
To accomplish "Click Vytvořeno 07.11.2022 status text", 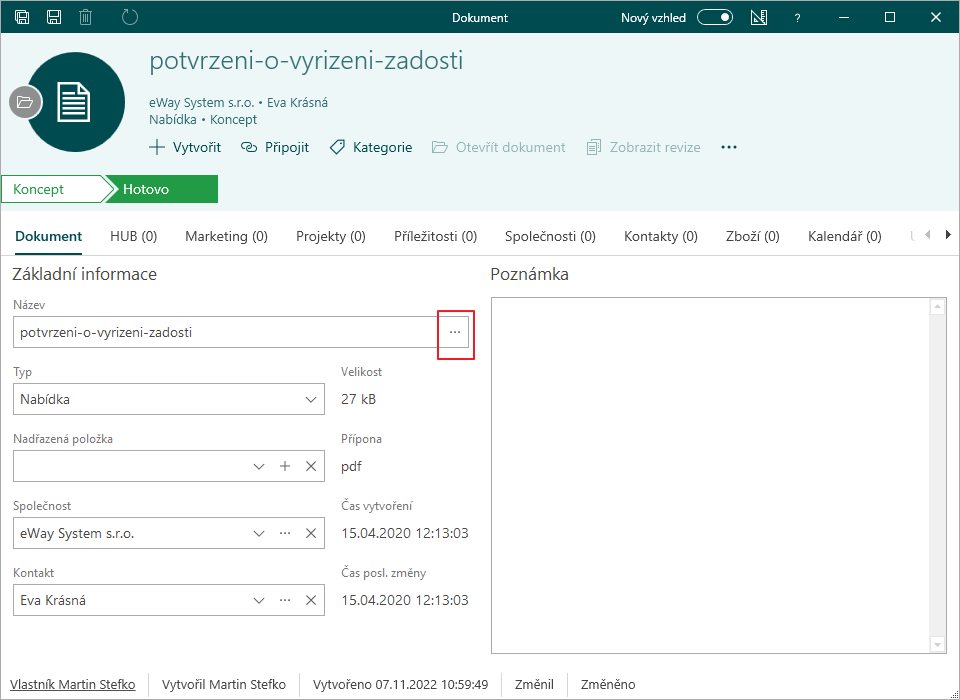I will coord(400,684).
